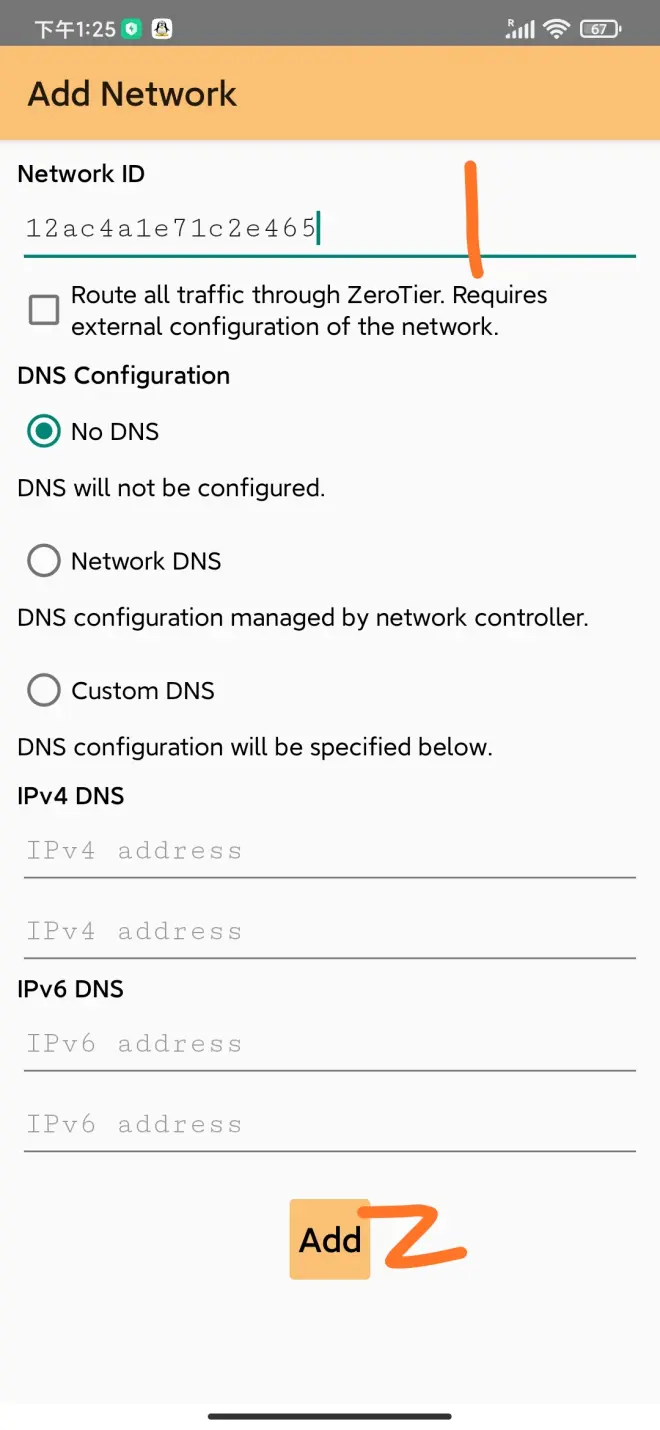Viewport: 660px width, 1430px height.
Task: Select the No DNS radio option
Action: tap(44, 431)
